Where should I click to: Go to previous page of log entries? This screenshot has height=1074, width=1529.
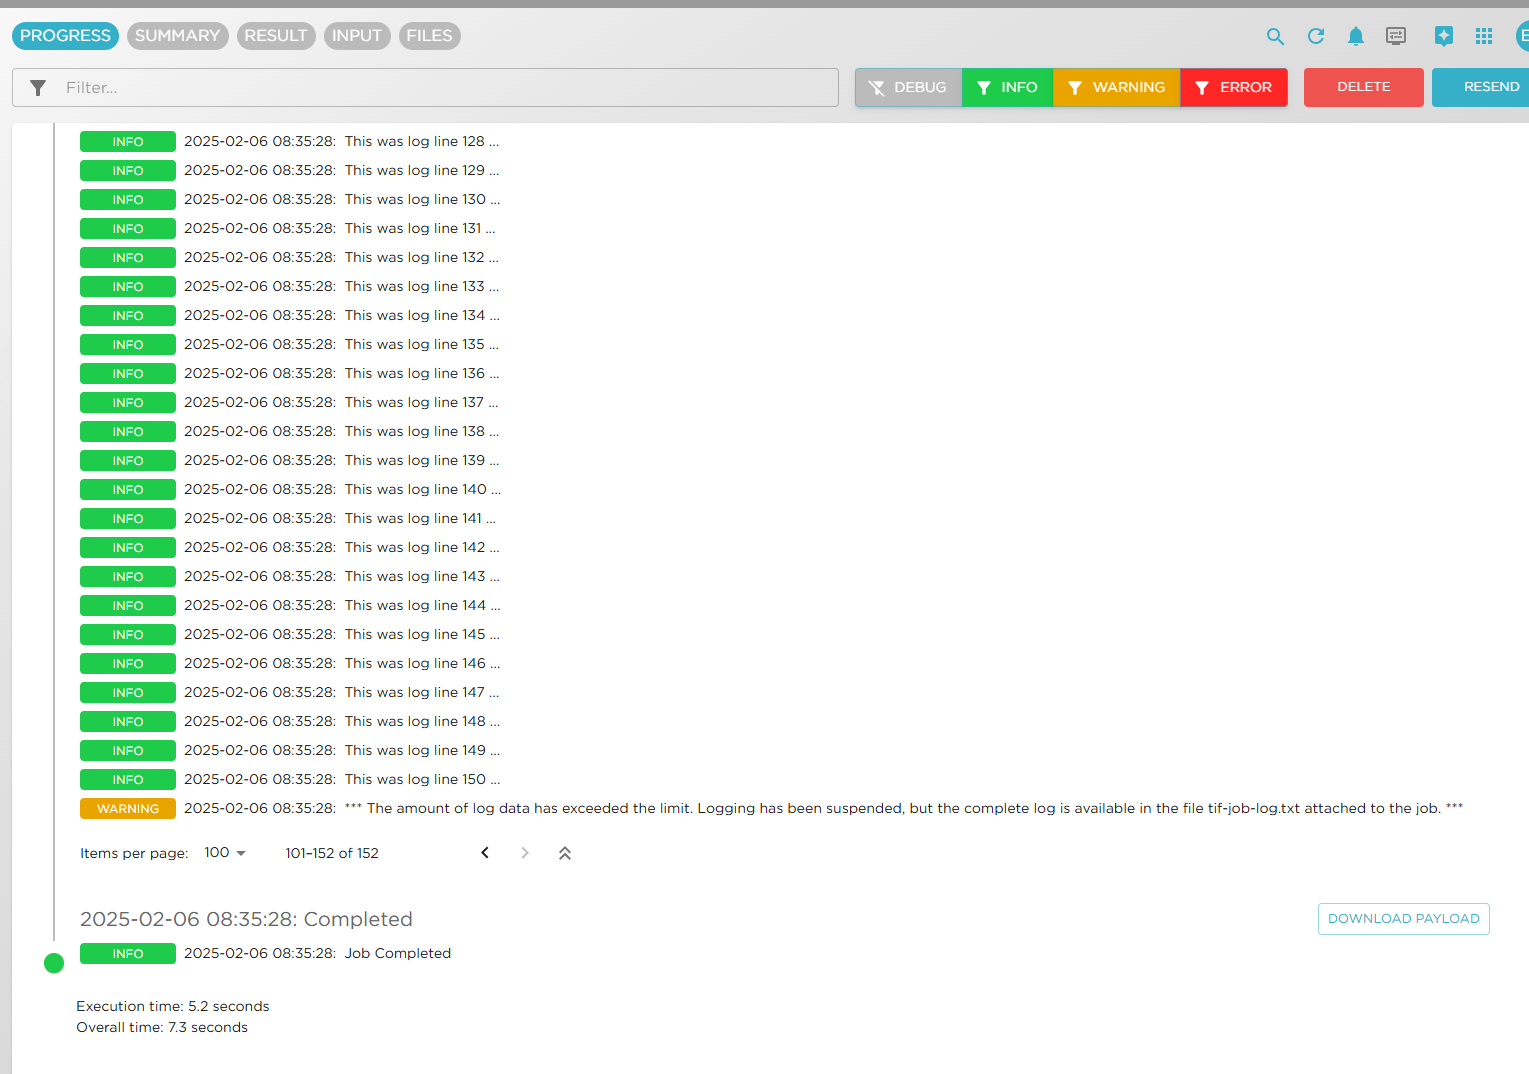485,852
